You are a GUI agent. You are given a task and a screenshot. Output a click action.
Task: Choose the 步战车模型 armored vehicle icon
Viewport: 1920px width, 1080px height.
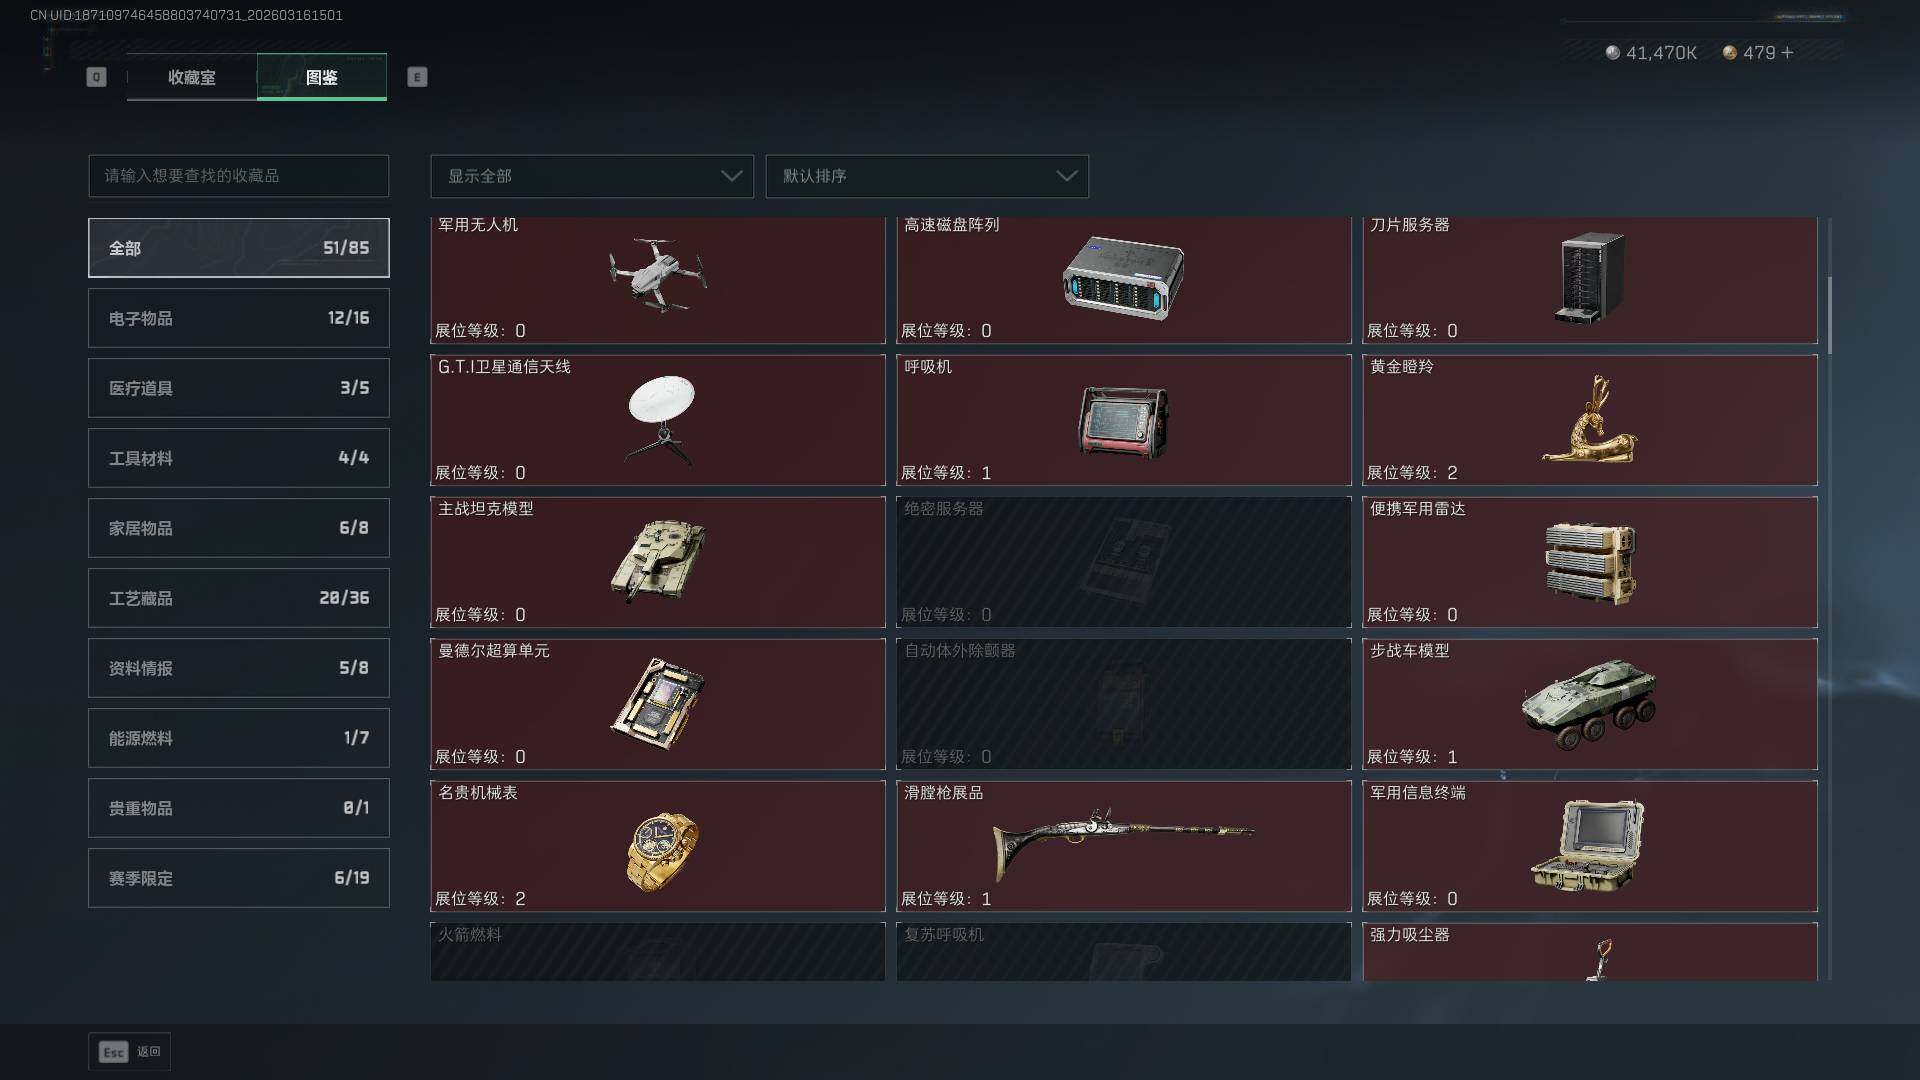[1588, 703]
